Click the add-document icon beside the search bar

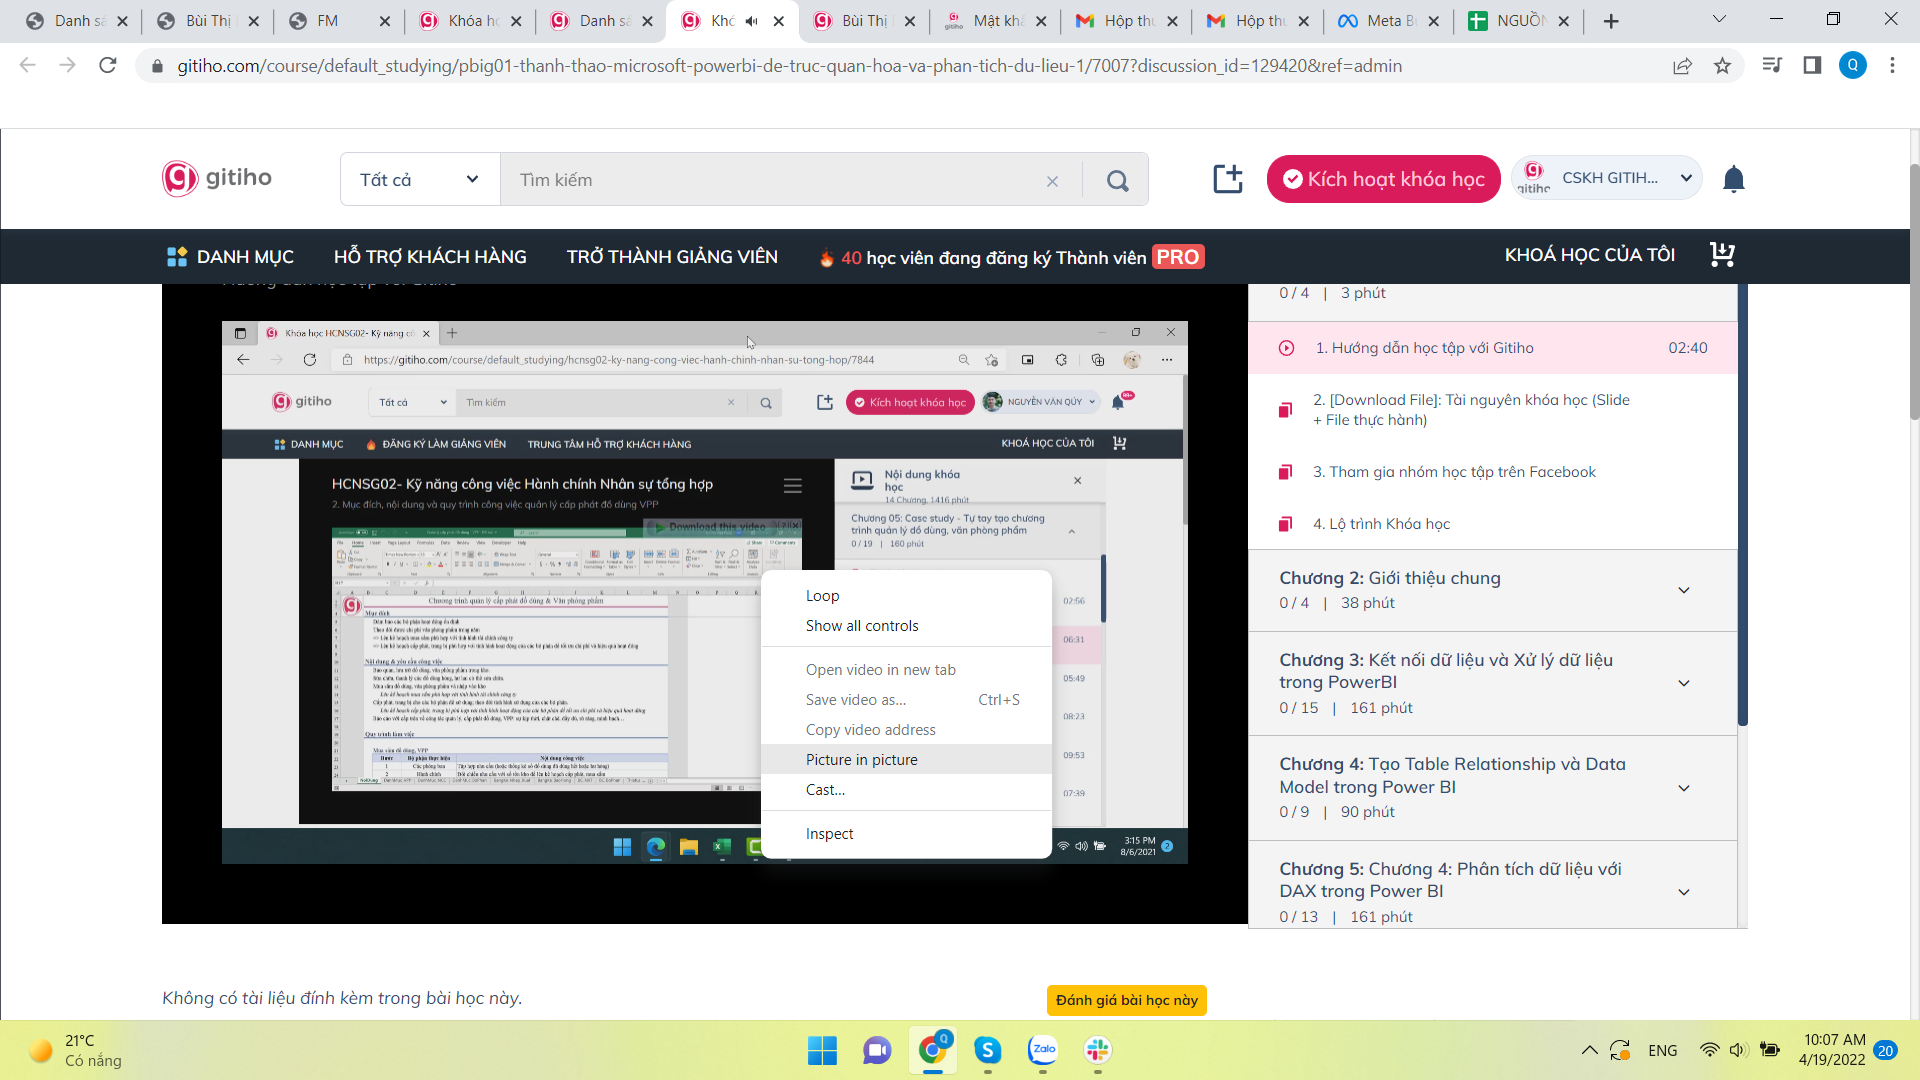[1228, 179]
